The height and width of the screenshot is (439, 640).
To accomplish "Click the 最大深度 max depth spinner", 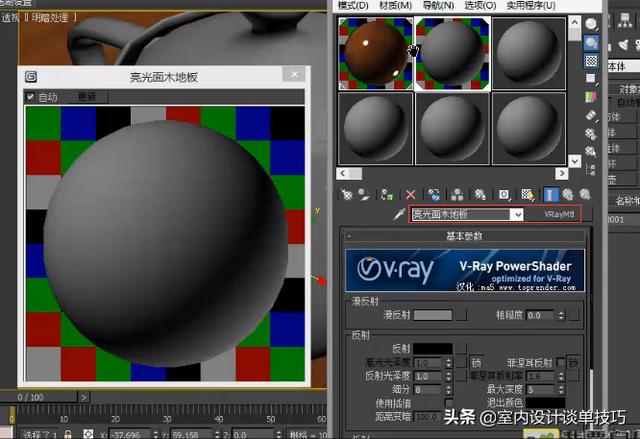I will pos(561,390).
